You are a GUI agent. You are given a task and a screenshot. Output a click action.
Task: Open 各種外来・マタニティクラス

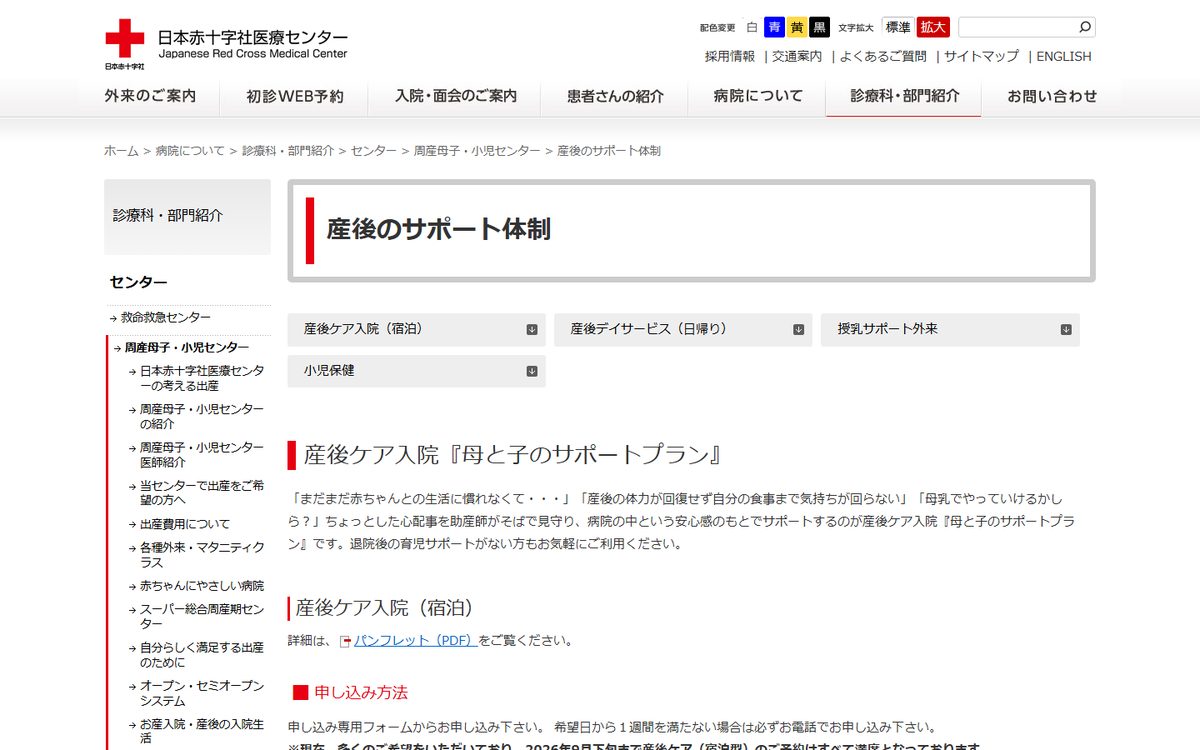(x=203, y=555)
